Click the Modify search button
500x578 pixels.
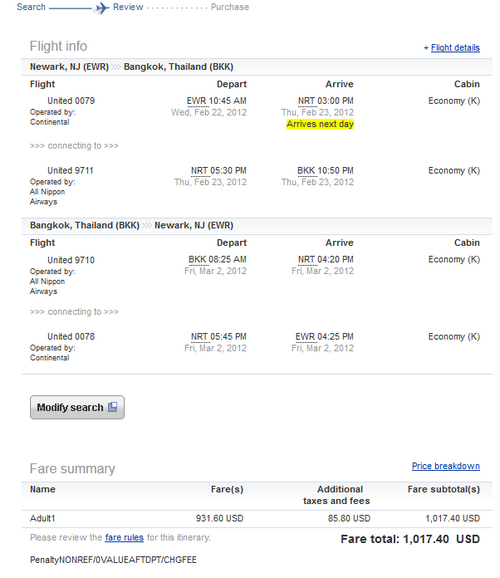click(x=77, y=407)
